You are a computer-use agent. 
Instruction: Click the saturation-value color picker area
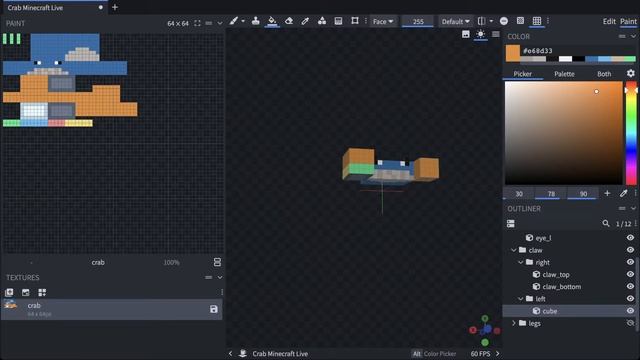pyautogui.click(x=564, y=133)
